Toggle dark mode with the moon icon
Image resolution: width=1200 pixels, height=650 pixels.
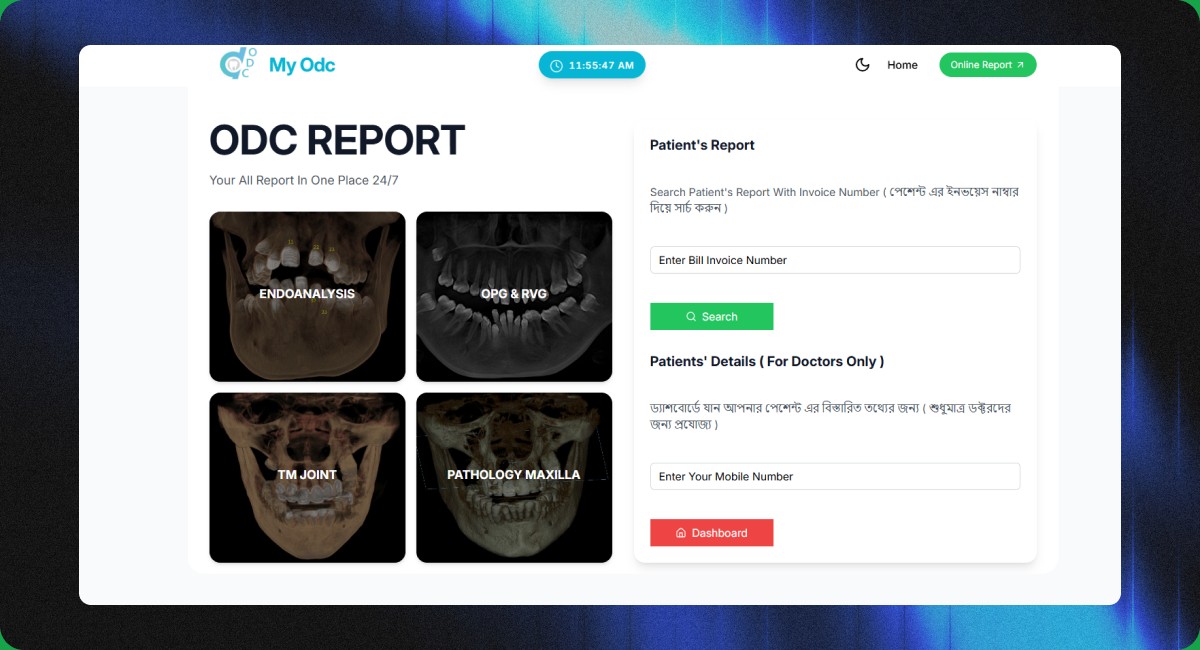[x=863, y=65]
